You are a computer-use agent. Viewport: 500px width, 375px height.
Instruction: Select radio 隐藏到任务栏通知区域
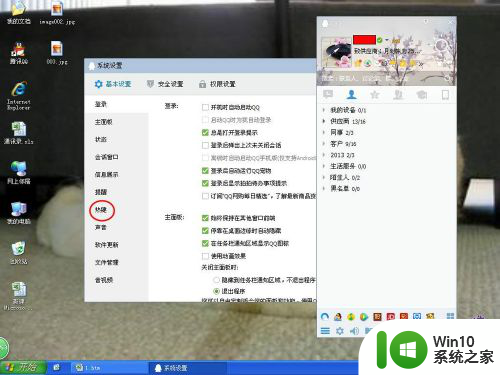pyautogui.click(x=216, y=280)
